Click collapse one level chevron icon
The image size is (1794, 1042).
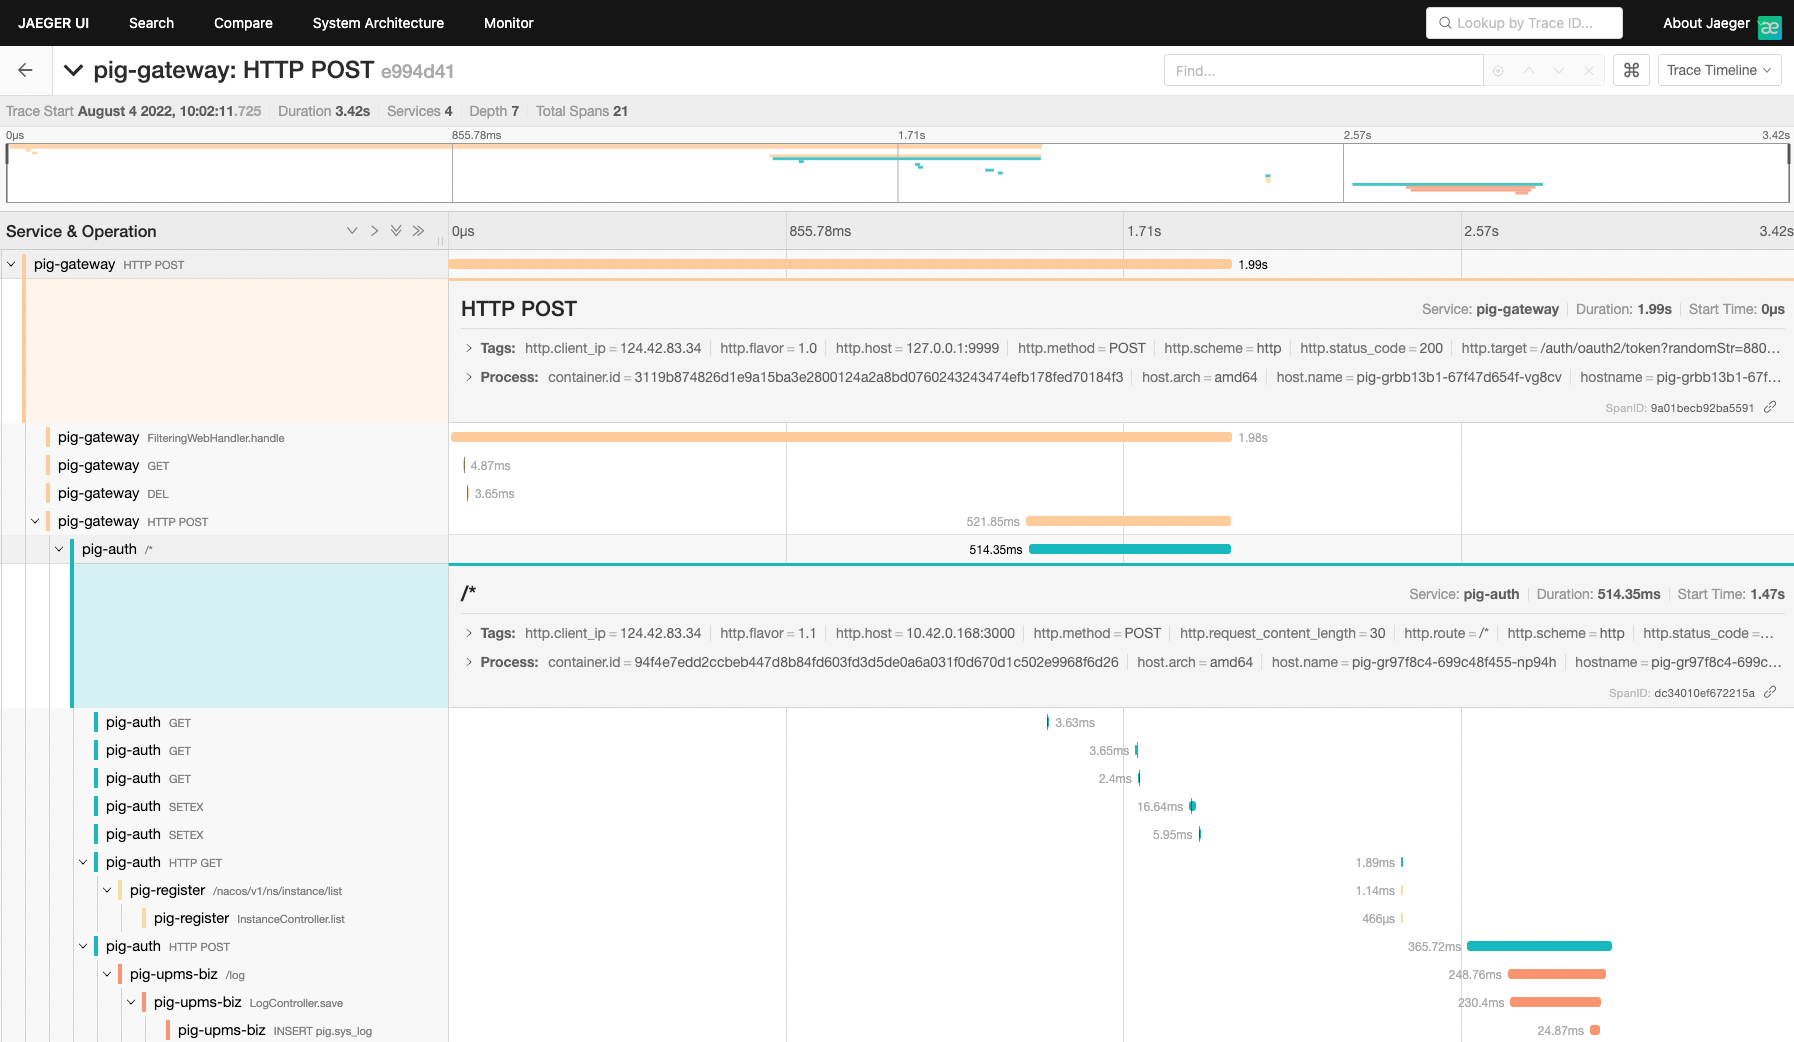pyautogui.click(x=374, y=231)
